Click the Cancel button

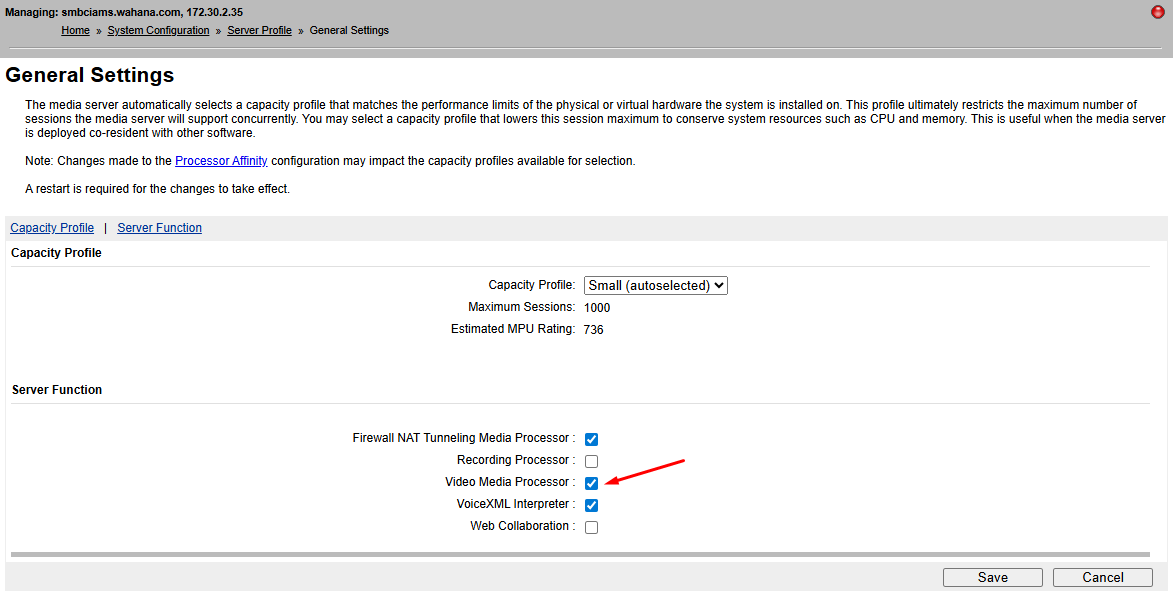(1102, 577)
